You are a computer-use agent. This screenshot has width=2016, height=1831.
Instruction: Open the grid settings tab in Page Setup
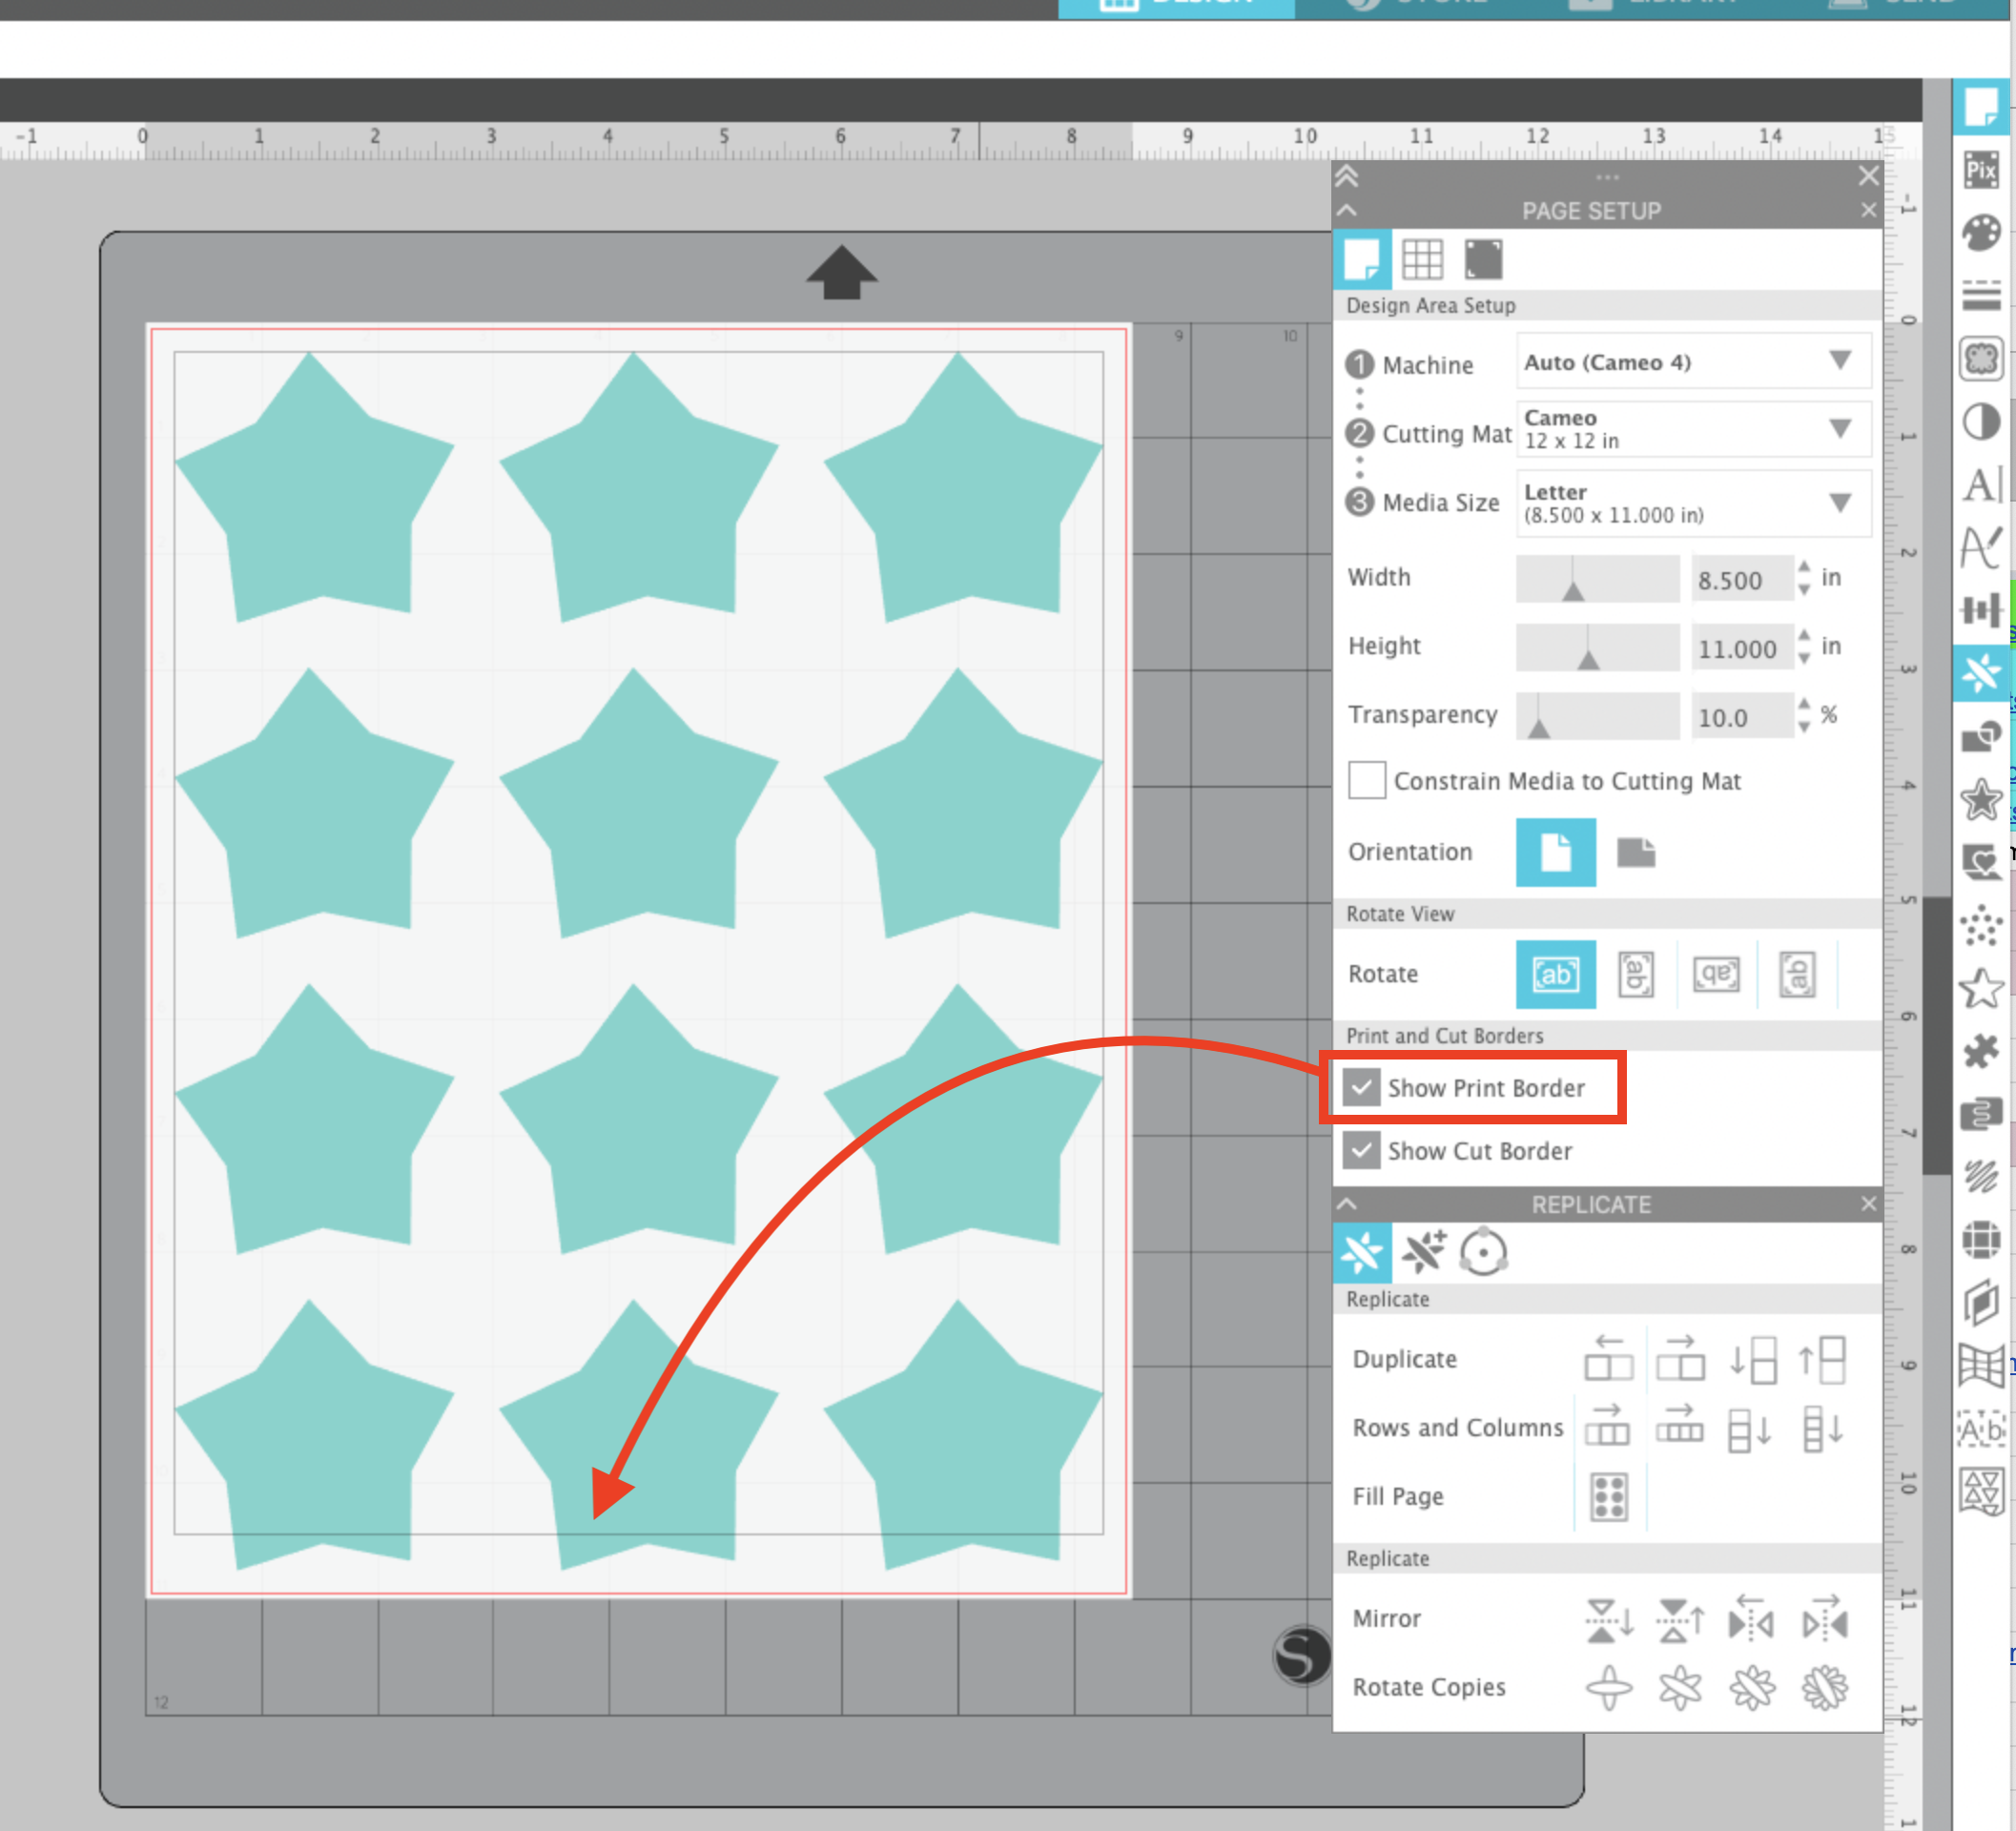point(1424,258)
